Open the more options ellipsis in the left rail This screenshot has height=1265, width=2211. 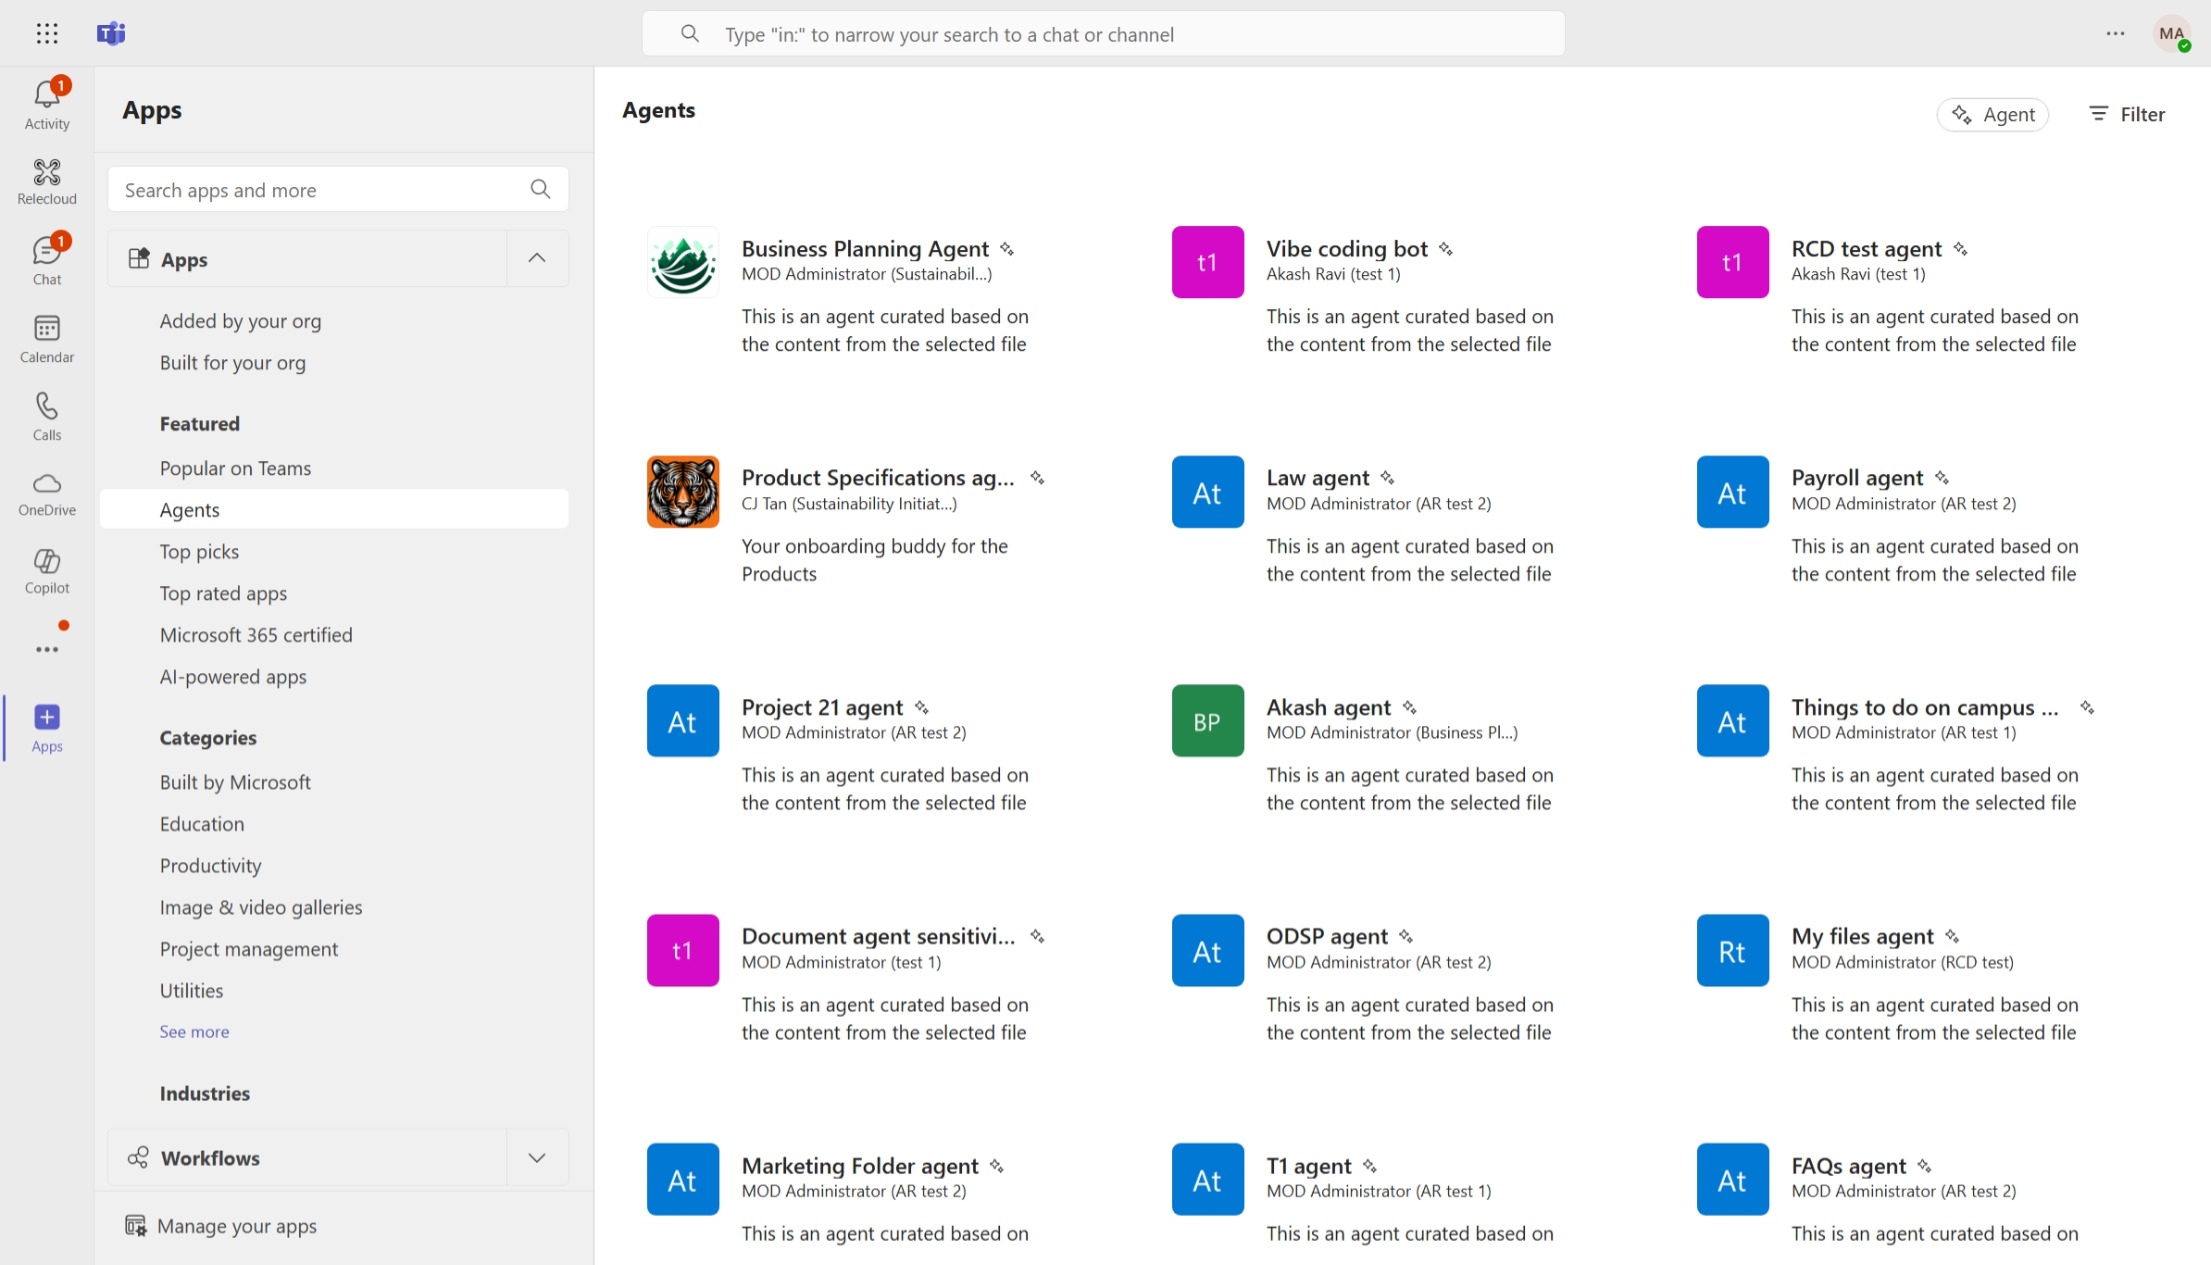tap(47, 649)
